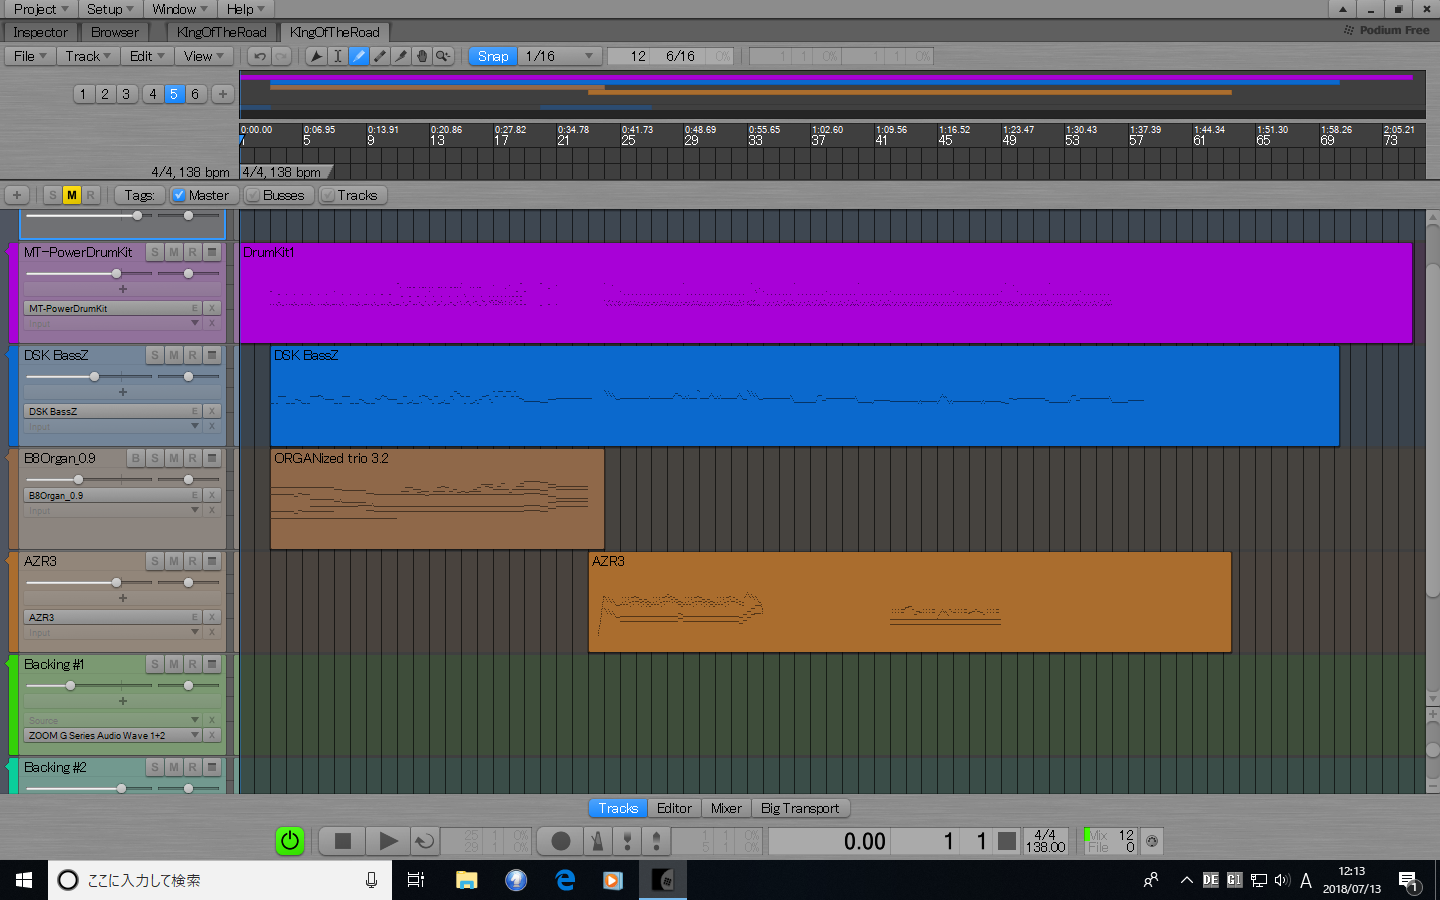Open File Explorer from taskbar
This screenshot has width=1440, height=900.
point(466,880)
